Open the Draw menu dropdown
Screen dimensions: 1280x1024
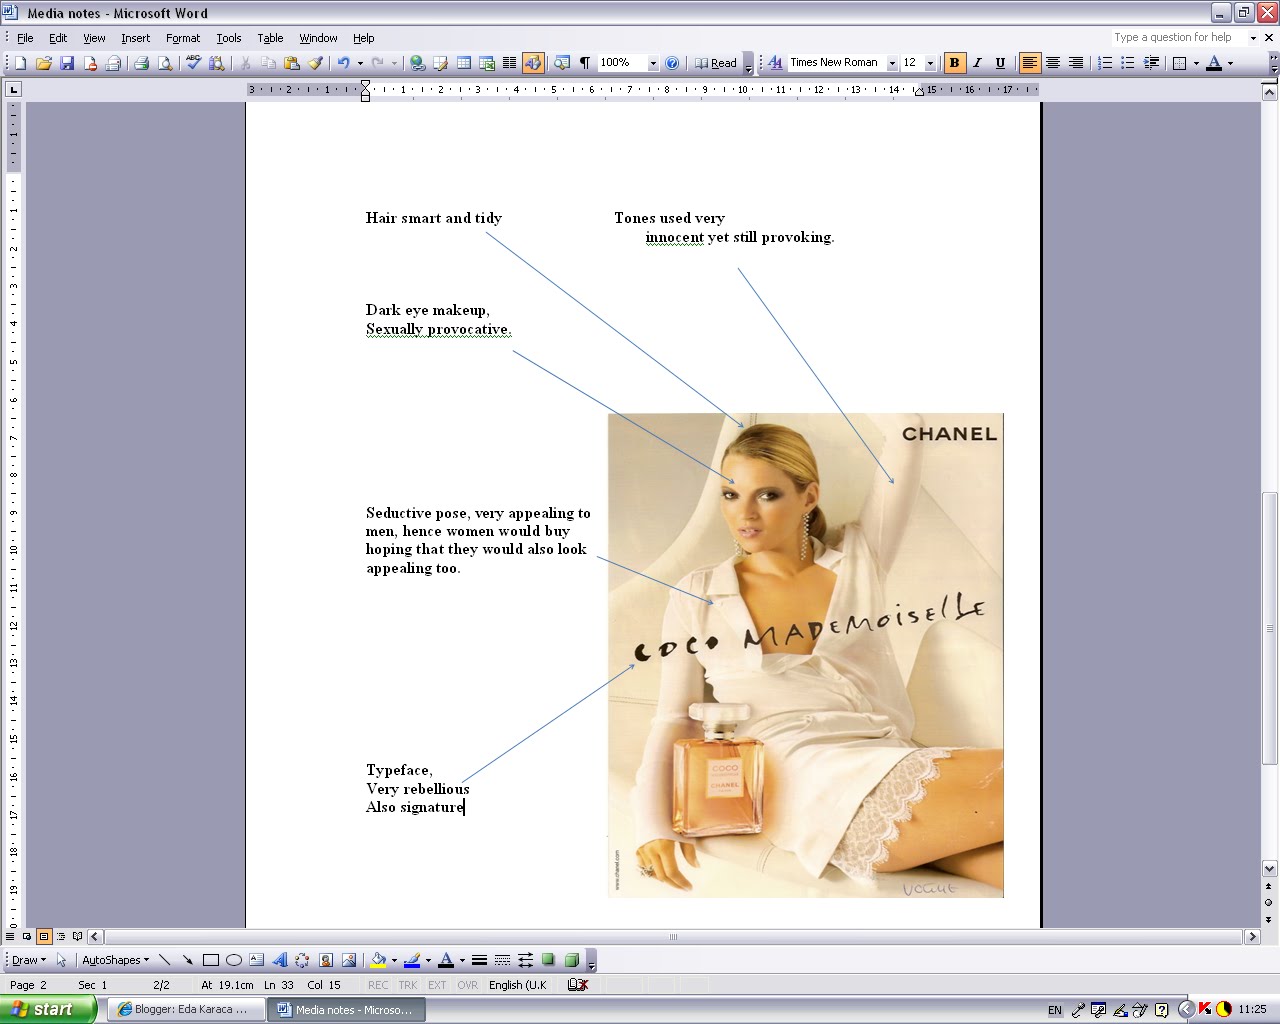pos(29,960)
